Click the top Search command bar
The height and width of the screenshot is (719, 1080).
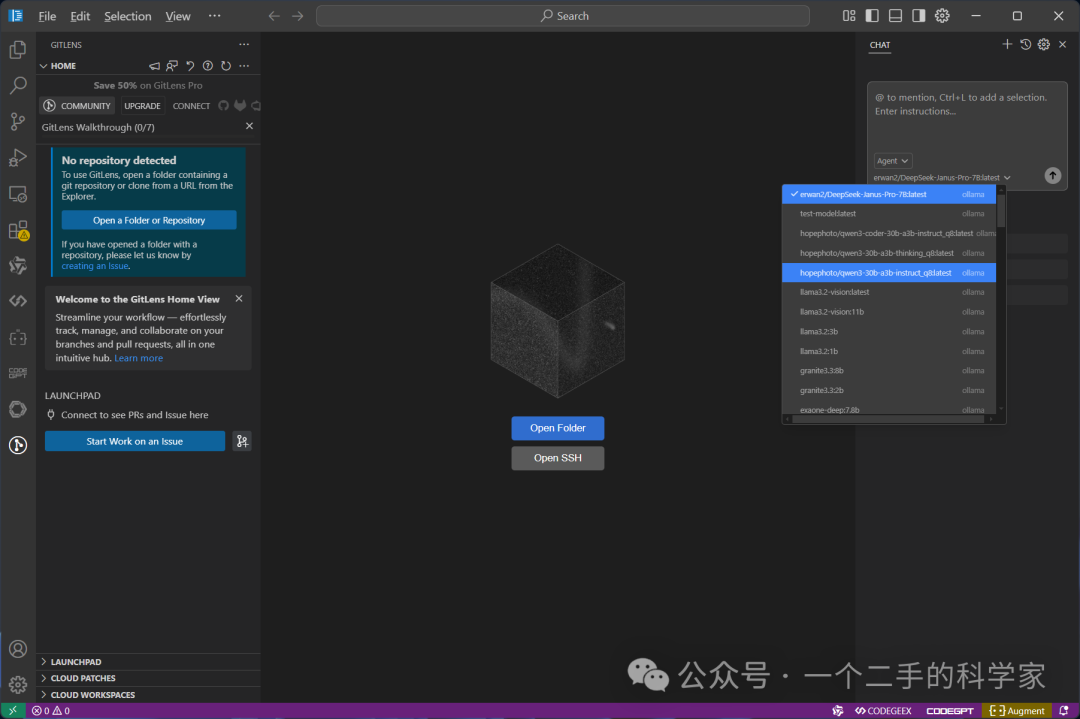pos(563,16)
